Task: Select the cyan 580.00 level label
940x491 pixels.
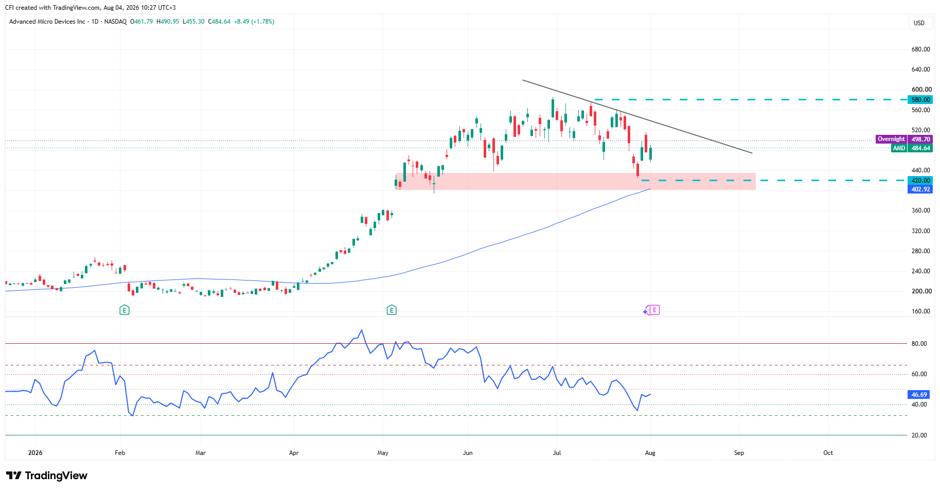Action: [920, 100]
